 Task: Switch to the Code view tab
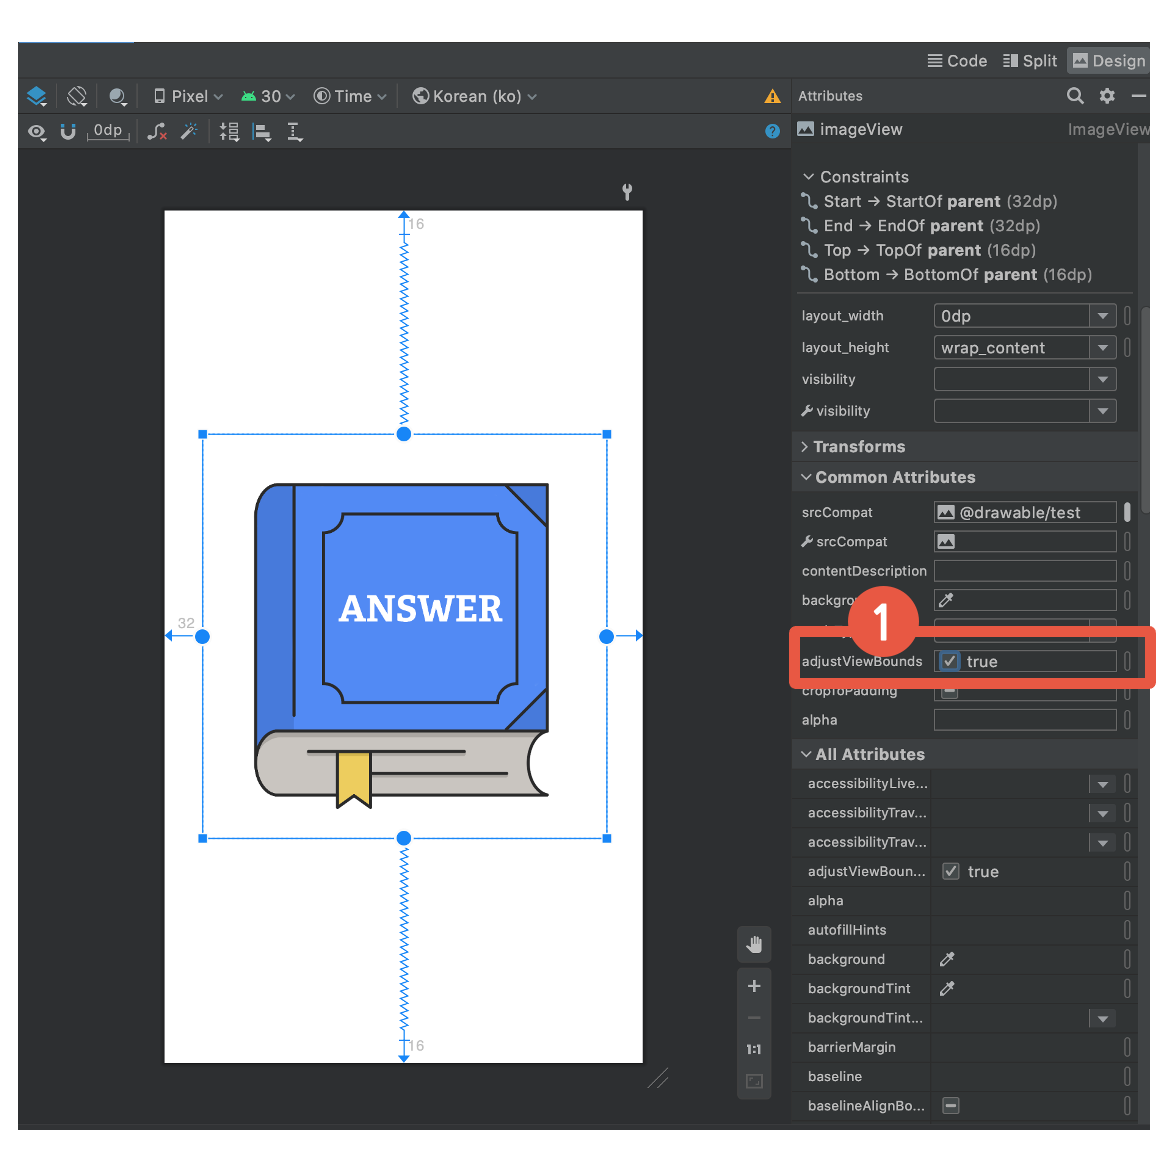click(x=957, y=61)
